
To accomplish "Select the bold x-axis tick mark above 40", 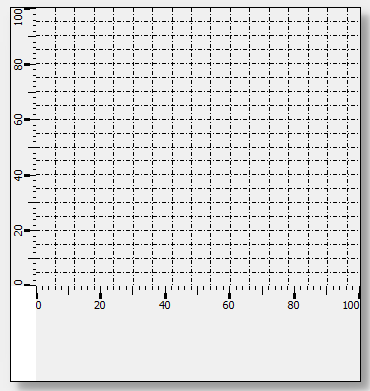I will (x=165, y=296).
